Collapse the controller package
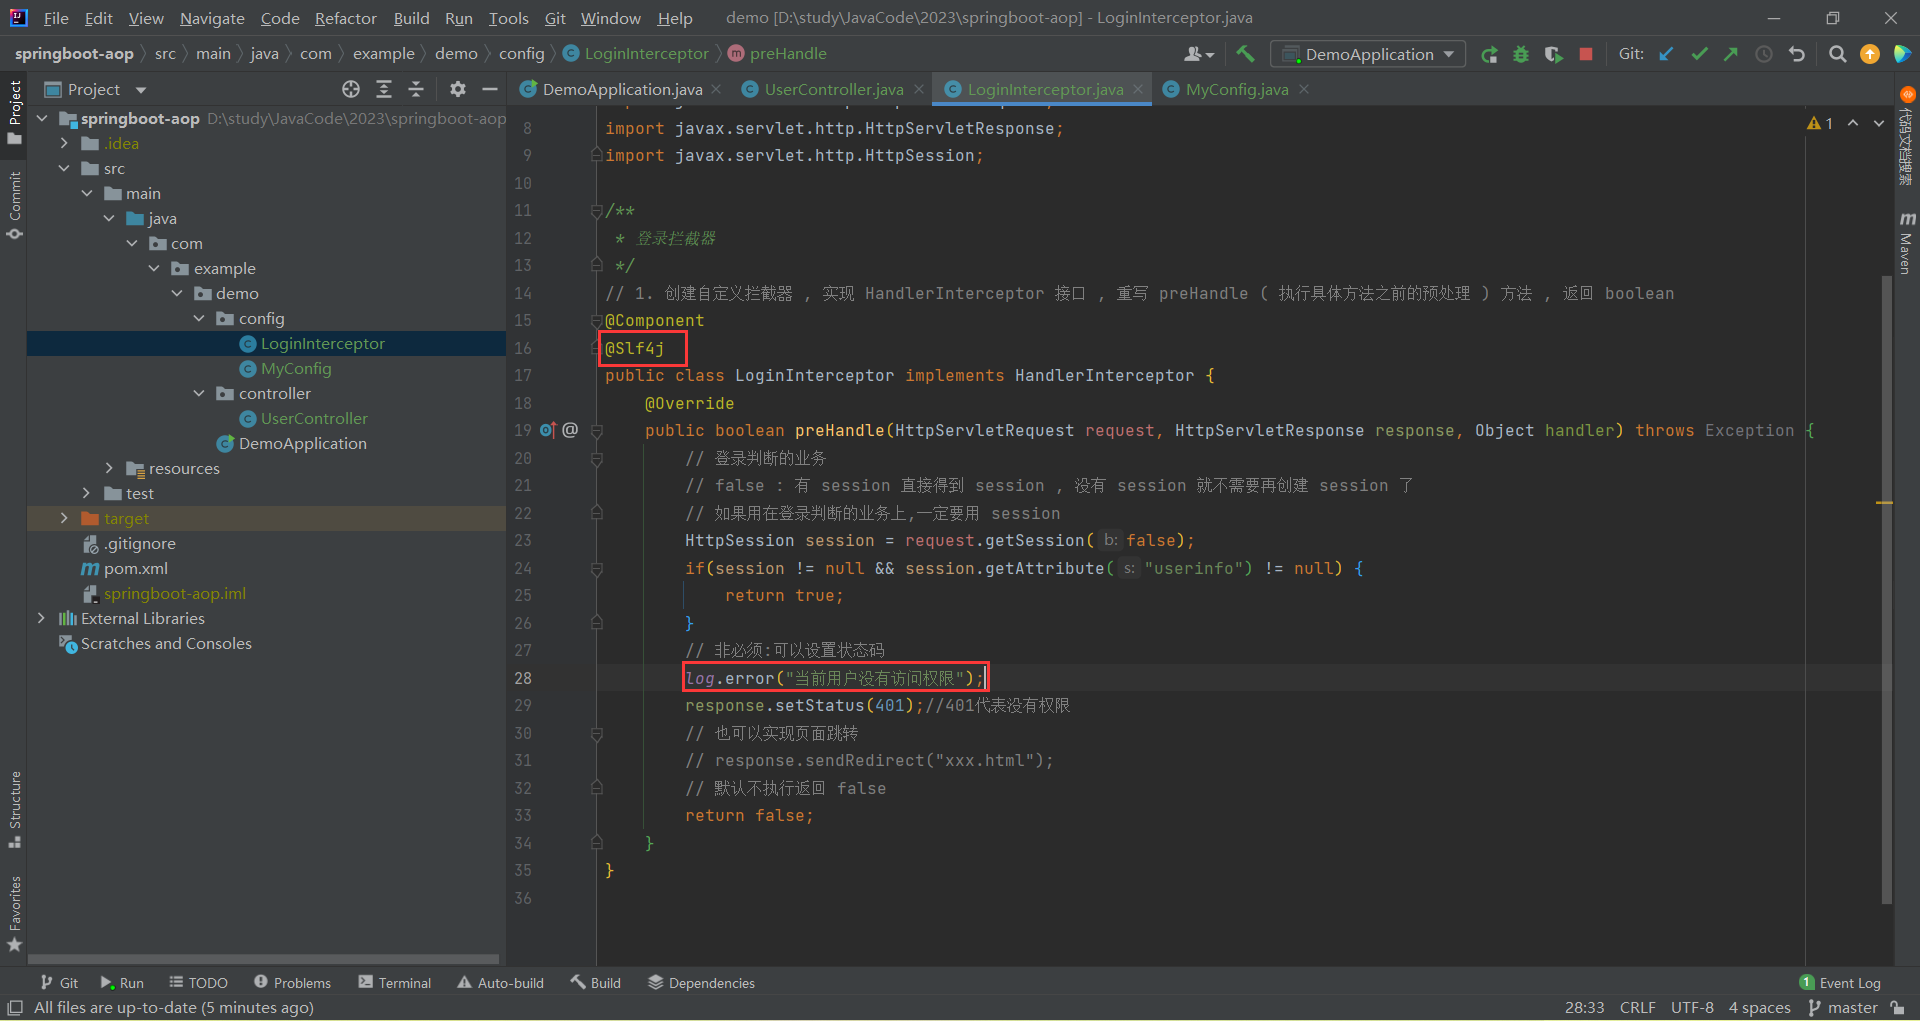 coord(199,393)
